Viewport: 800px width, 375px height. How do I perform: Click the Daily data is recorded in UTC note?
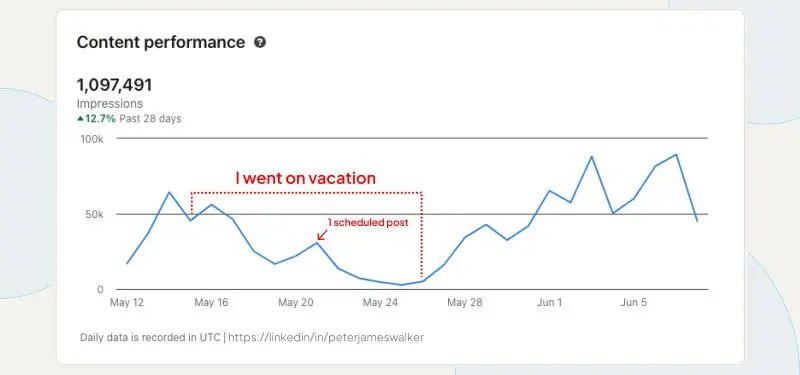(x=150, y=337)
